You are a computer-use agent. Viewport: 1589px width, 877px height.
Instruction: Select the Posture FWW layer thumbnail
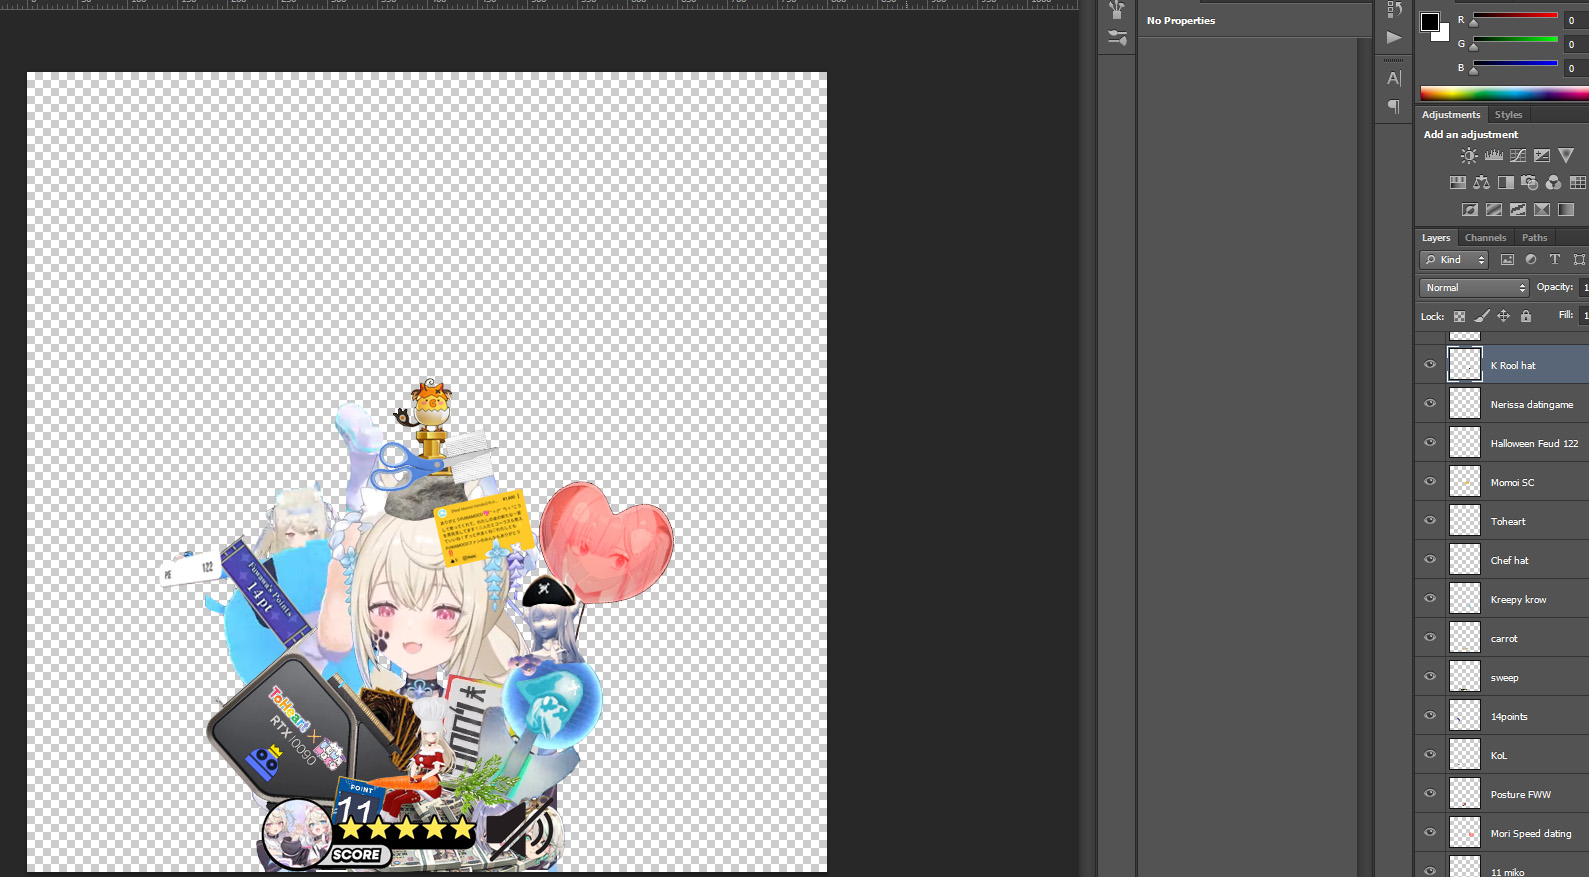pyautogui.click(x=1465, y=794)
